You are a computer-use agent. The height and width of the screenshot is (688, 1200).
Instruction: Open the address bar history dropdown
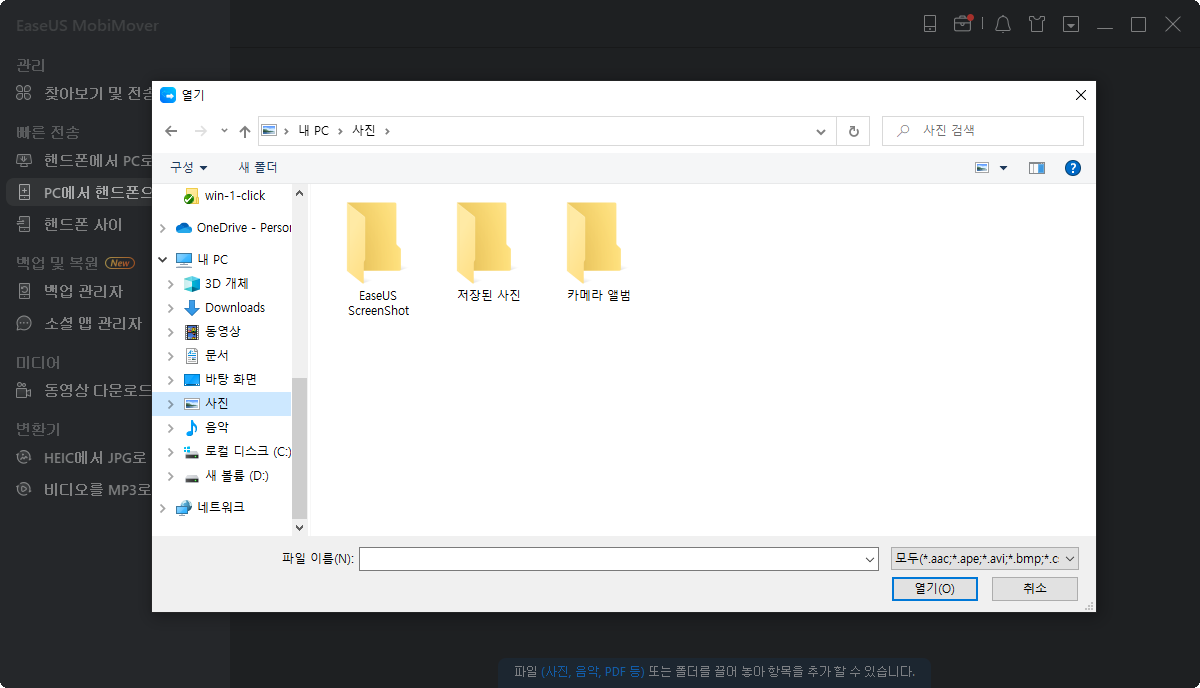[821, 131]
